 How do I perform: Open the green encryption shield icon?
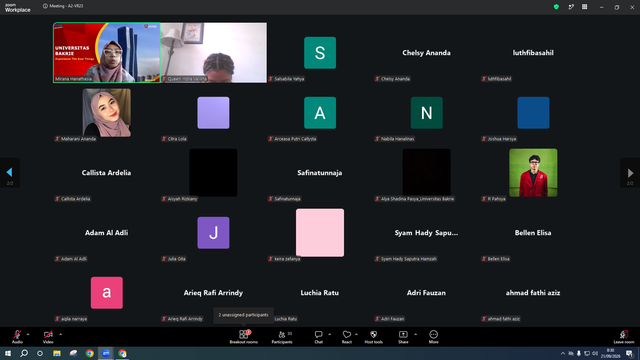click(556, 7)
